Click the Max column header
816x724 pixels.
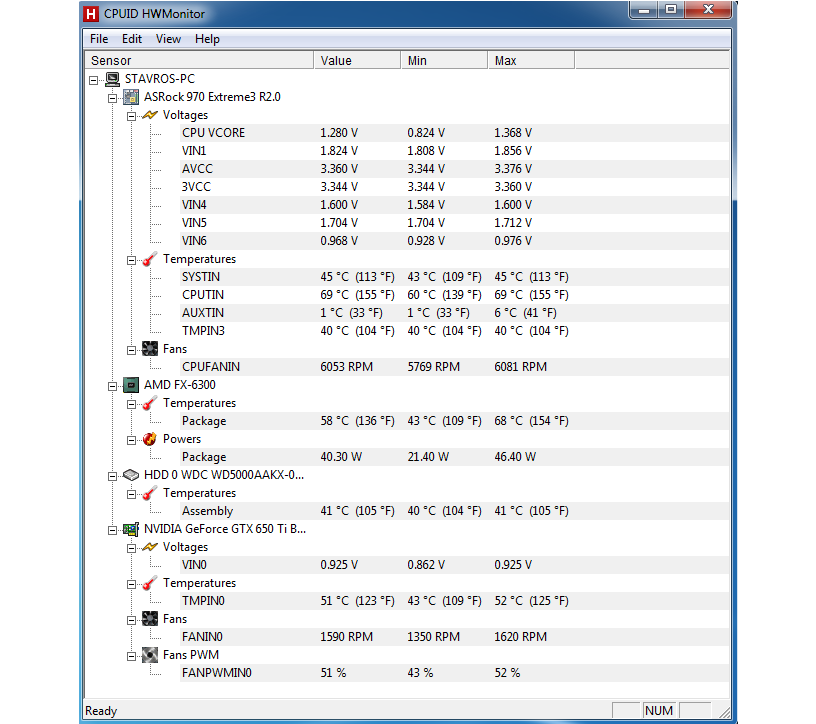pos(531,60)
